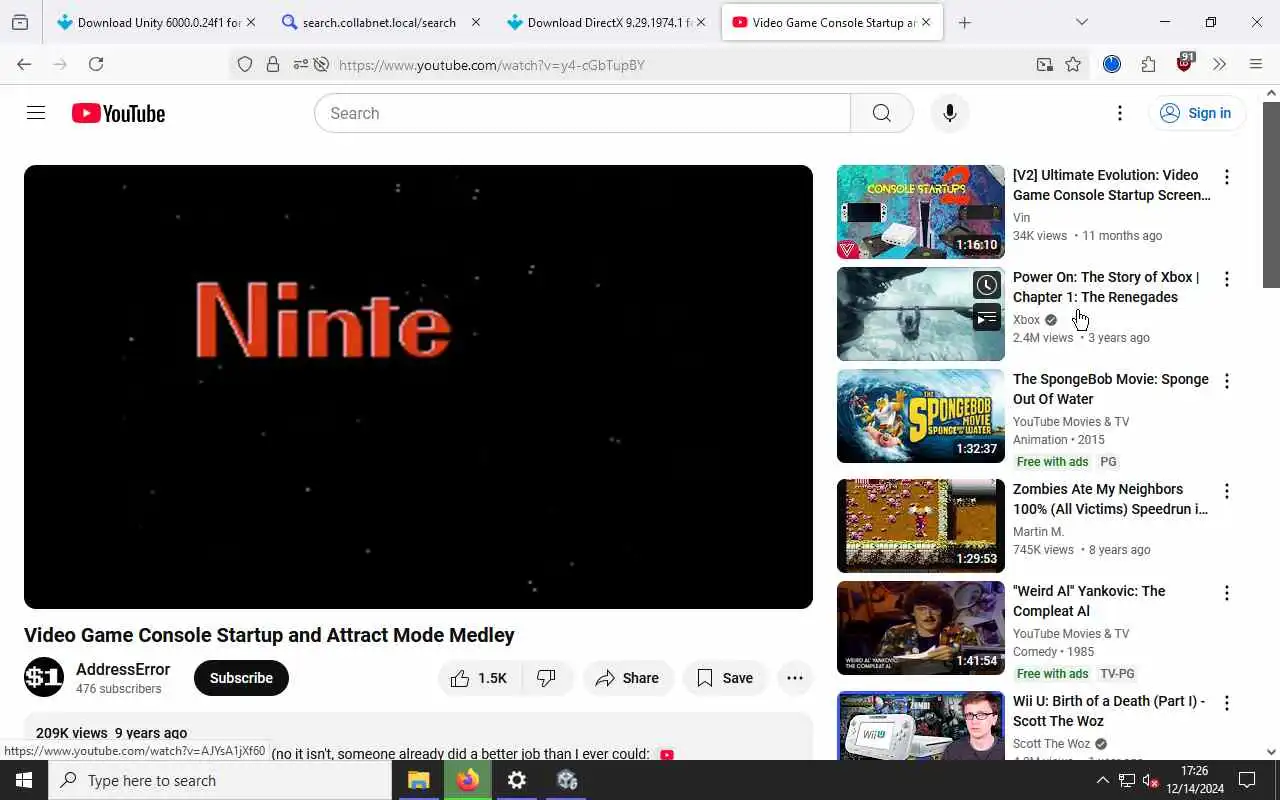Screen dimensions: 1280x800
Task: View site security padlock info
Action: point(273,64)
